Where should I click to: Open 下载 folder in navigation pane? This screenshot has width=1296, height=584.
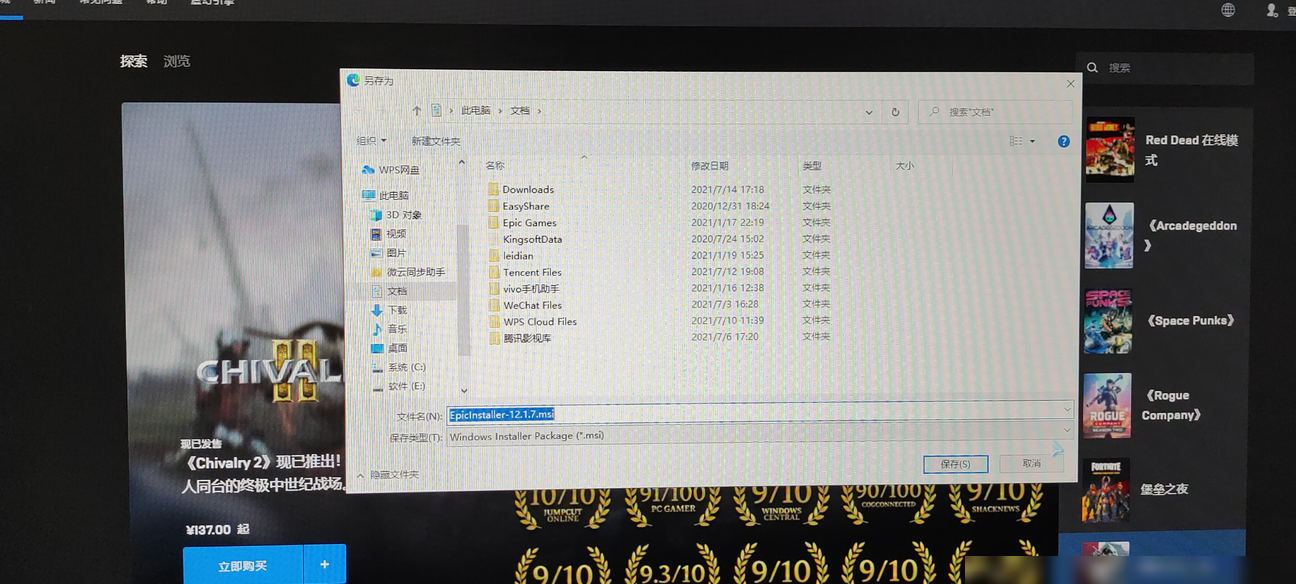388,310
